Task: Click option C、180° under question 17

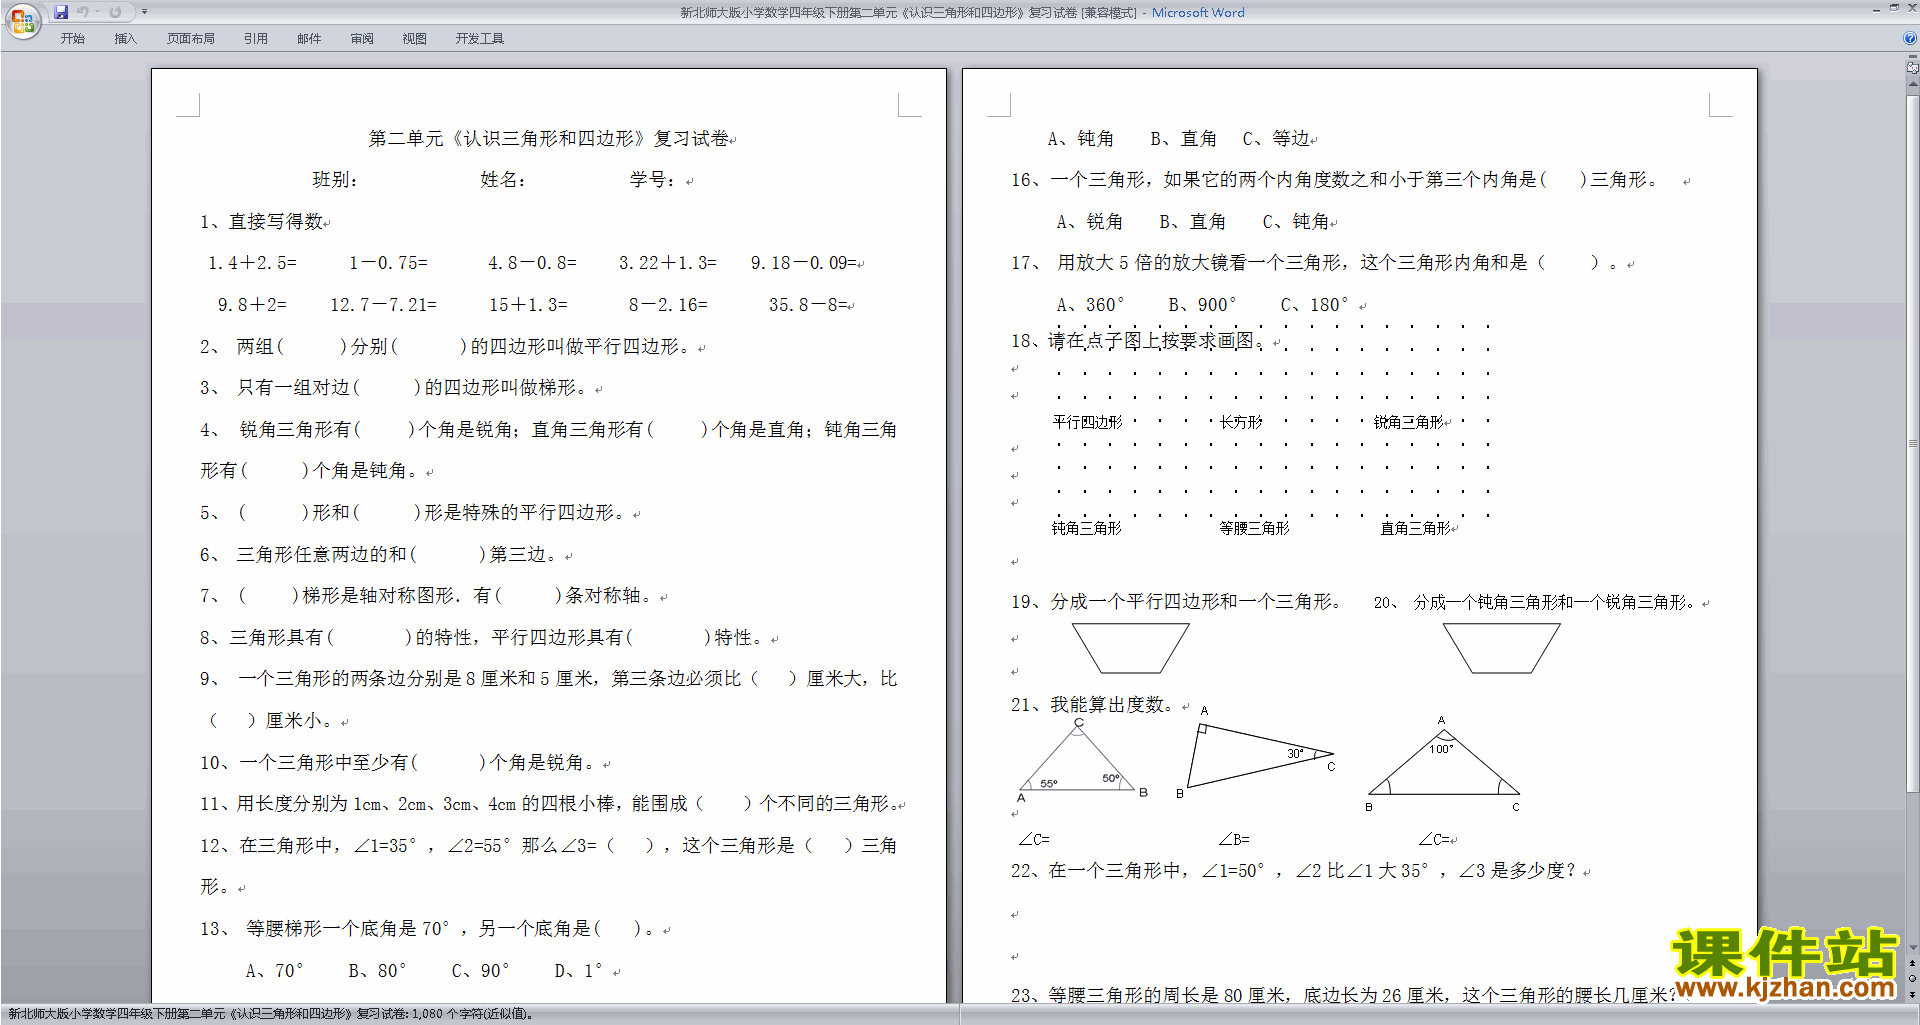Action: click(x=1314, y=305)
